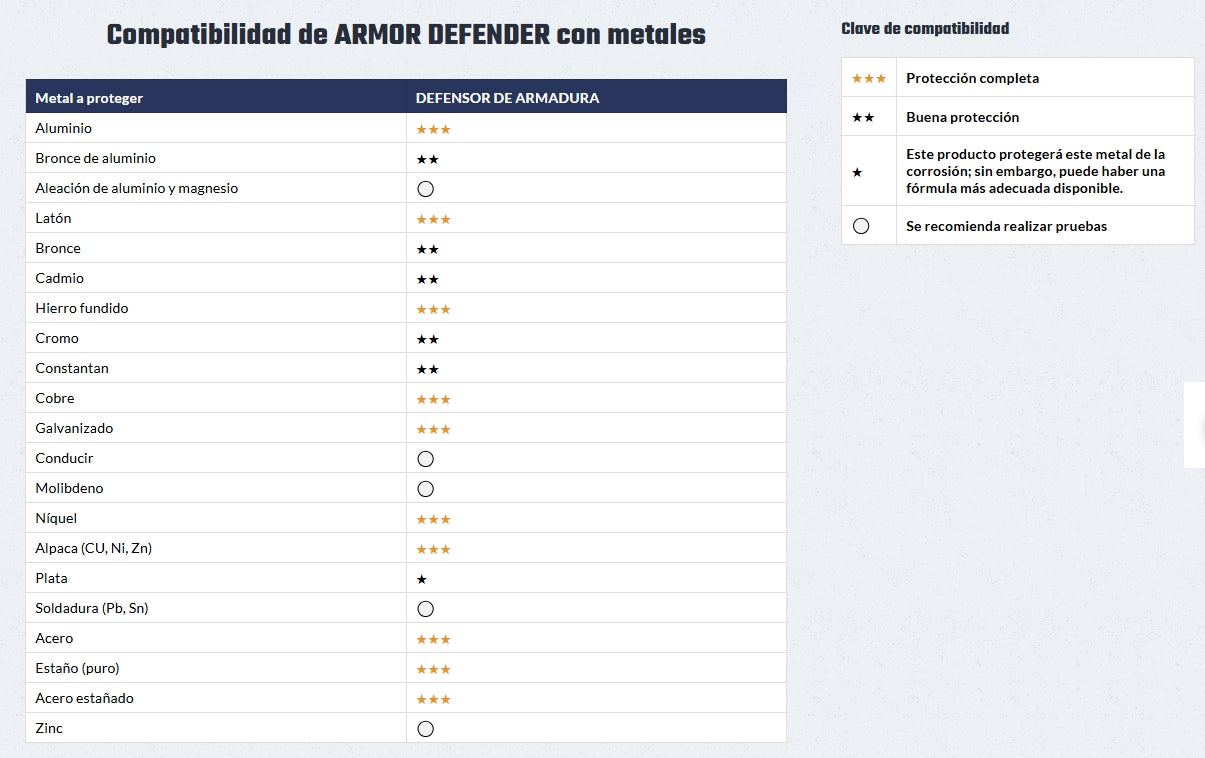The image size is (1205, 758).
Task: Click the three-star rating for Aluminio
Action: pyautogui.click(x=433, y=129)
